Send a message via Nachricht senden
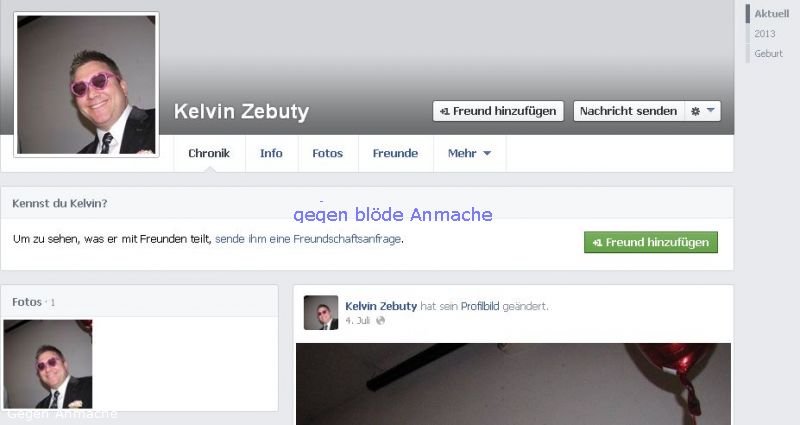Viewport: 800px width, 425px height. click(x=629, y=111)
